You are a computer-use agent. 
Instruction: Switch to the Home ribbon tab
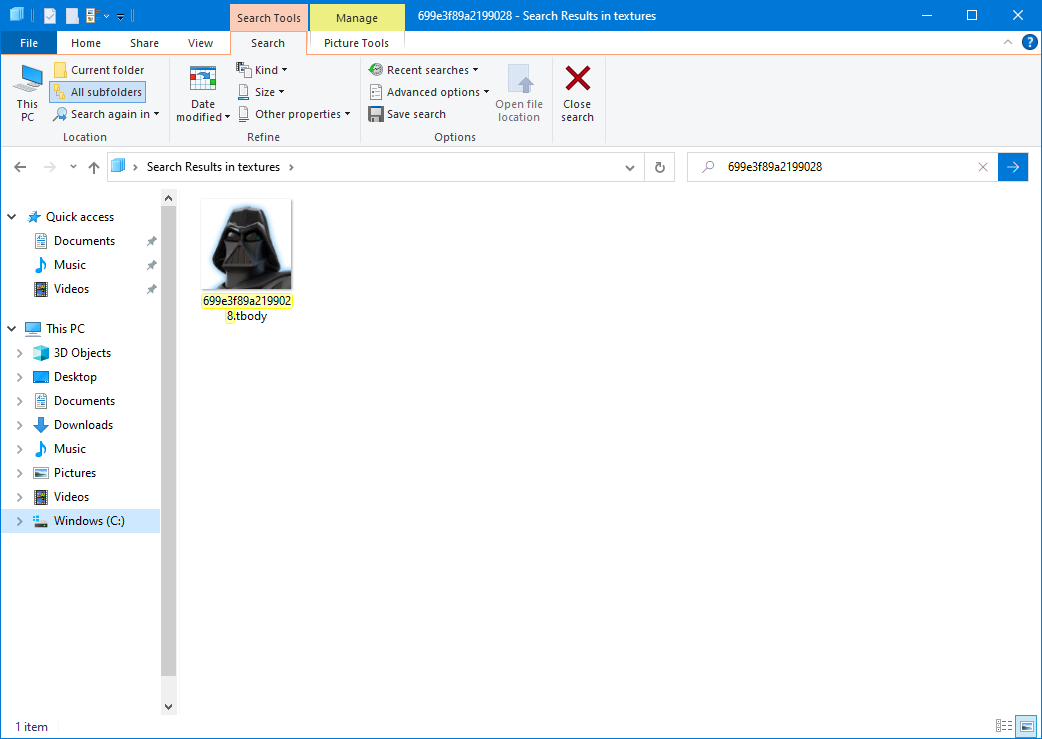pyautogui.click(x=86, y=43)
